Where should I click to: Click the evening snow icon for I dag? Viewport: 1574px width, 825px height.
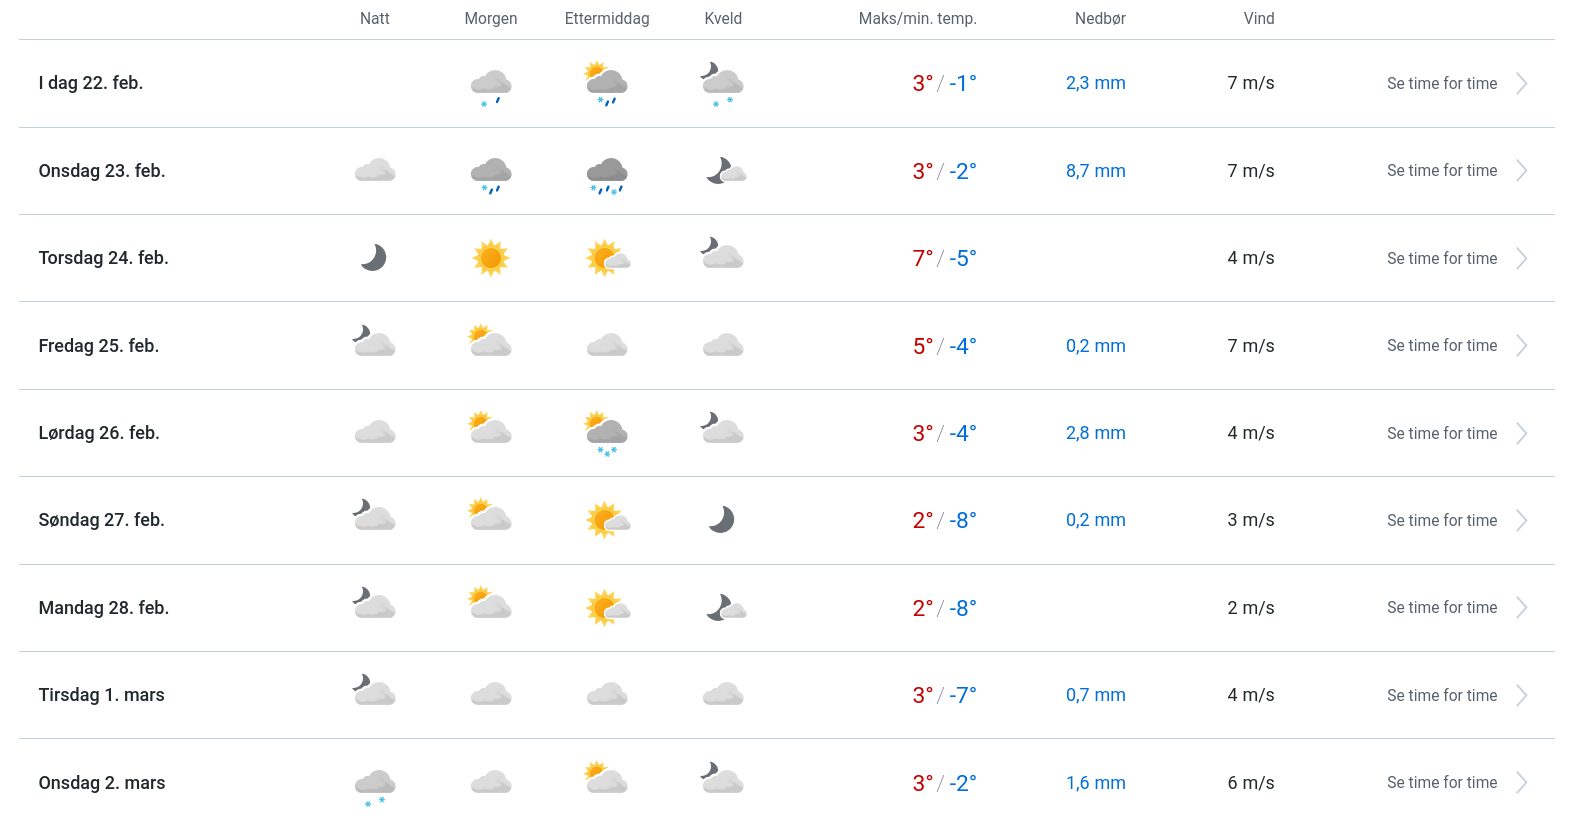tap(722, 85)
